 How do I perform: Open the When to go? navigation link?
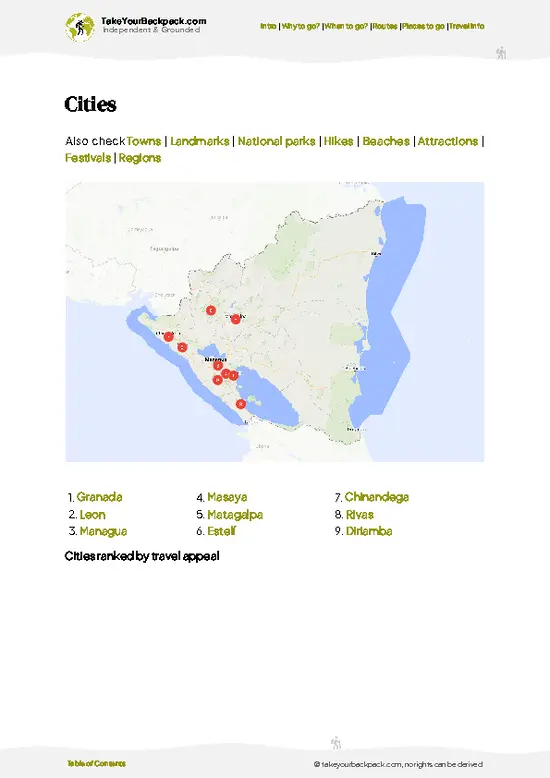(346, 26)
